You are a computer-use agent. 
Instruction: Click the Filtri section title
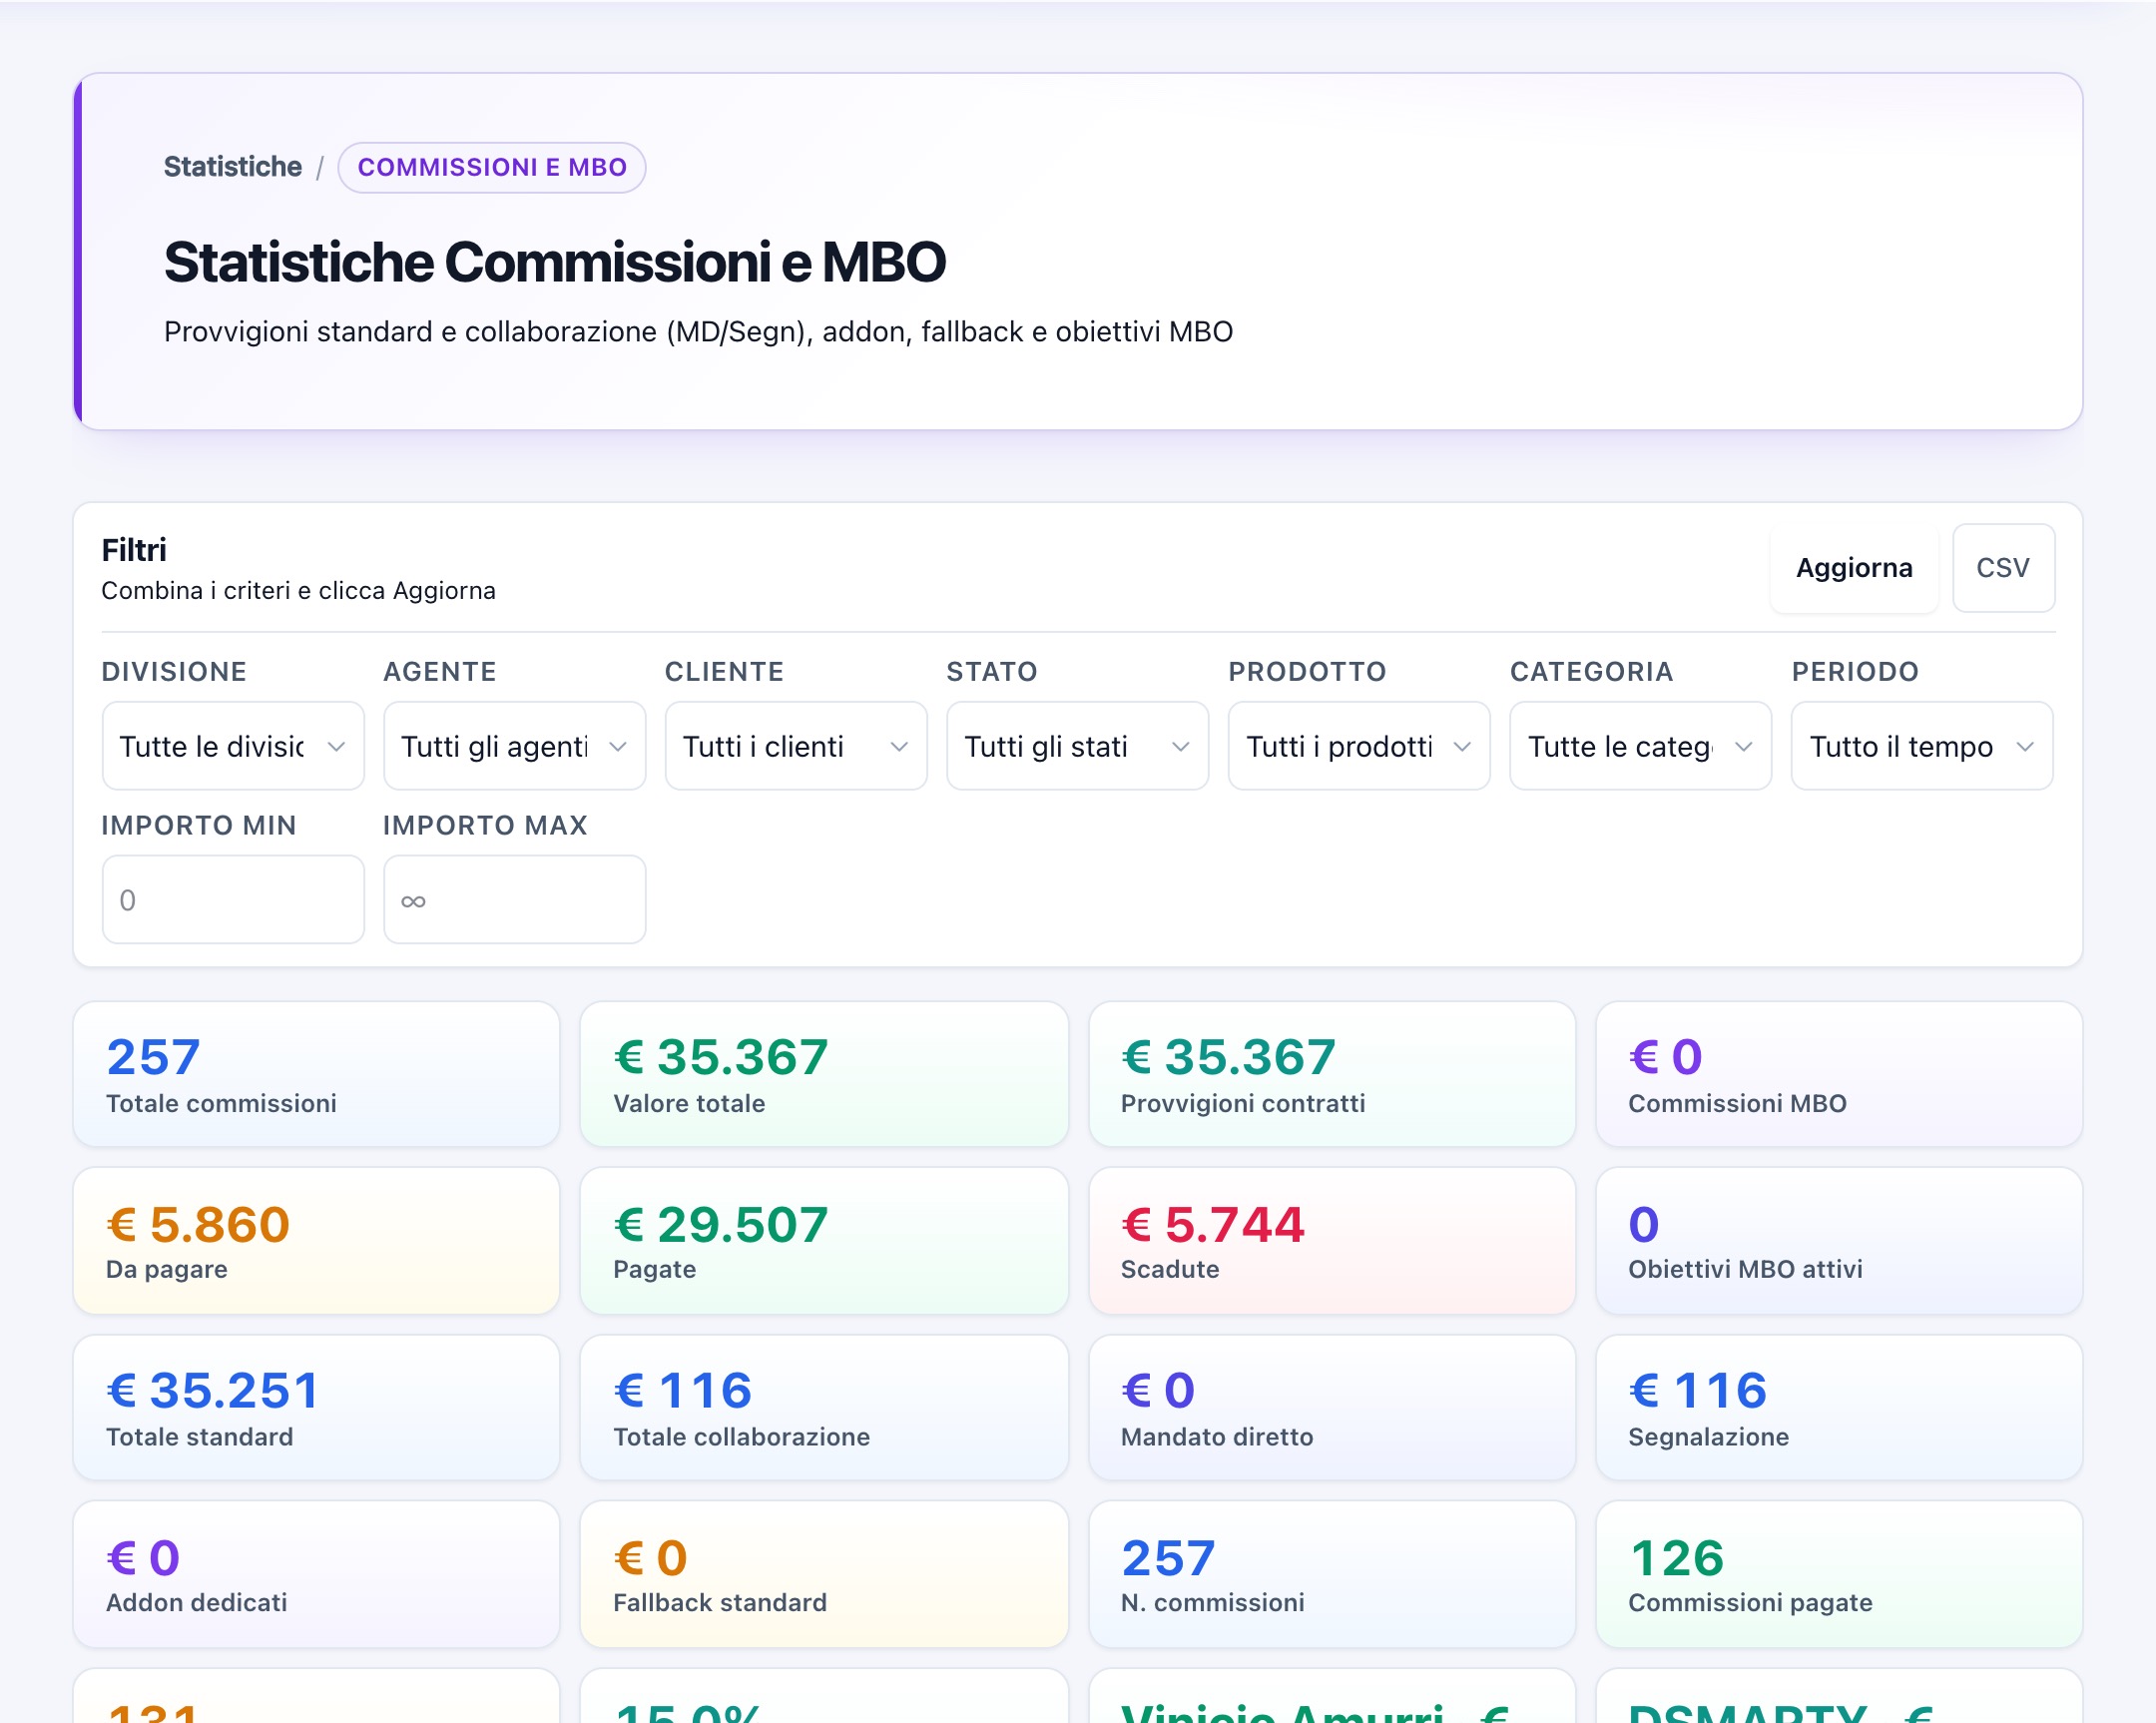click(134, 550)
